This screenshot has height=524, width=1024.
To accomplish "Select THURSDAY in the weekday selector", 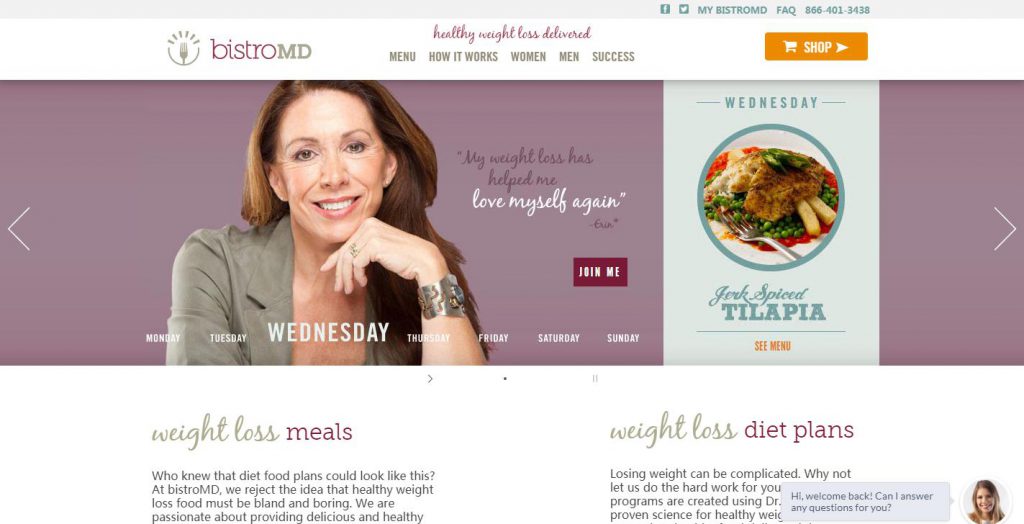I will point(428,338).
